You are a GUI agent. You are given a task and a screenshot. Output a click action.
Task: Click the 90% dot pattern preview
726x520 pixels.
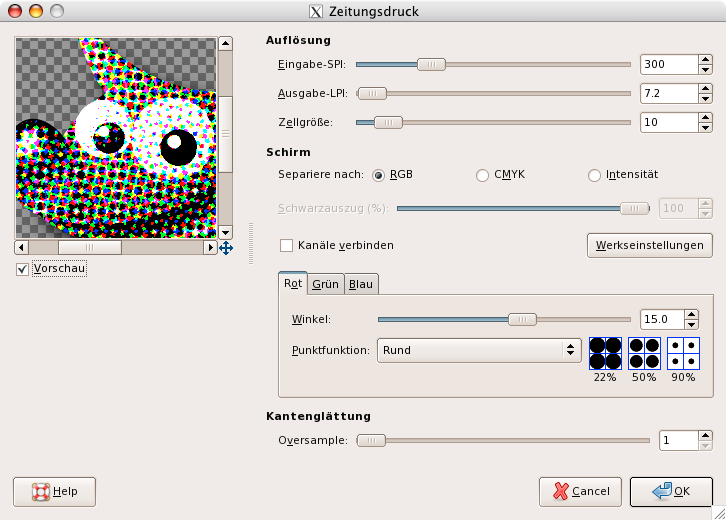(683, 353)
